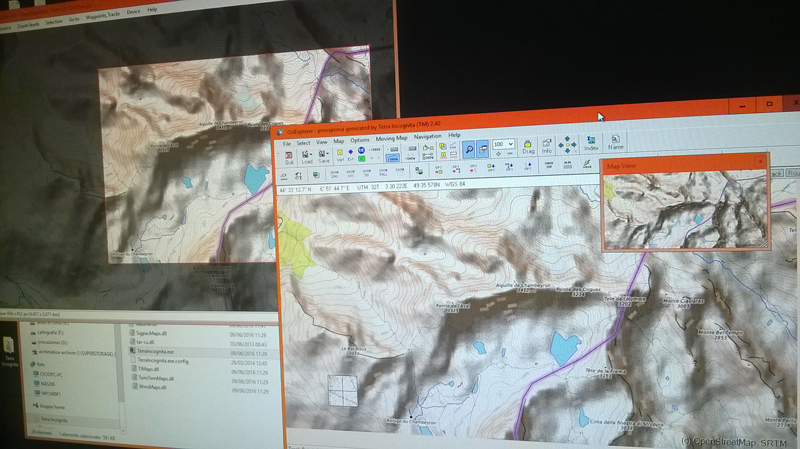Open the Index map icon
This screenshot has height=449, width=800.
coord(591,143)
